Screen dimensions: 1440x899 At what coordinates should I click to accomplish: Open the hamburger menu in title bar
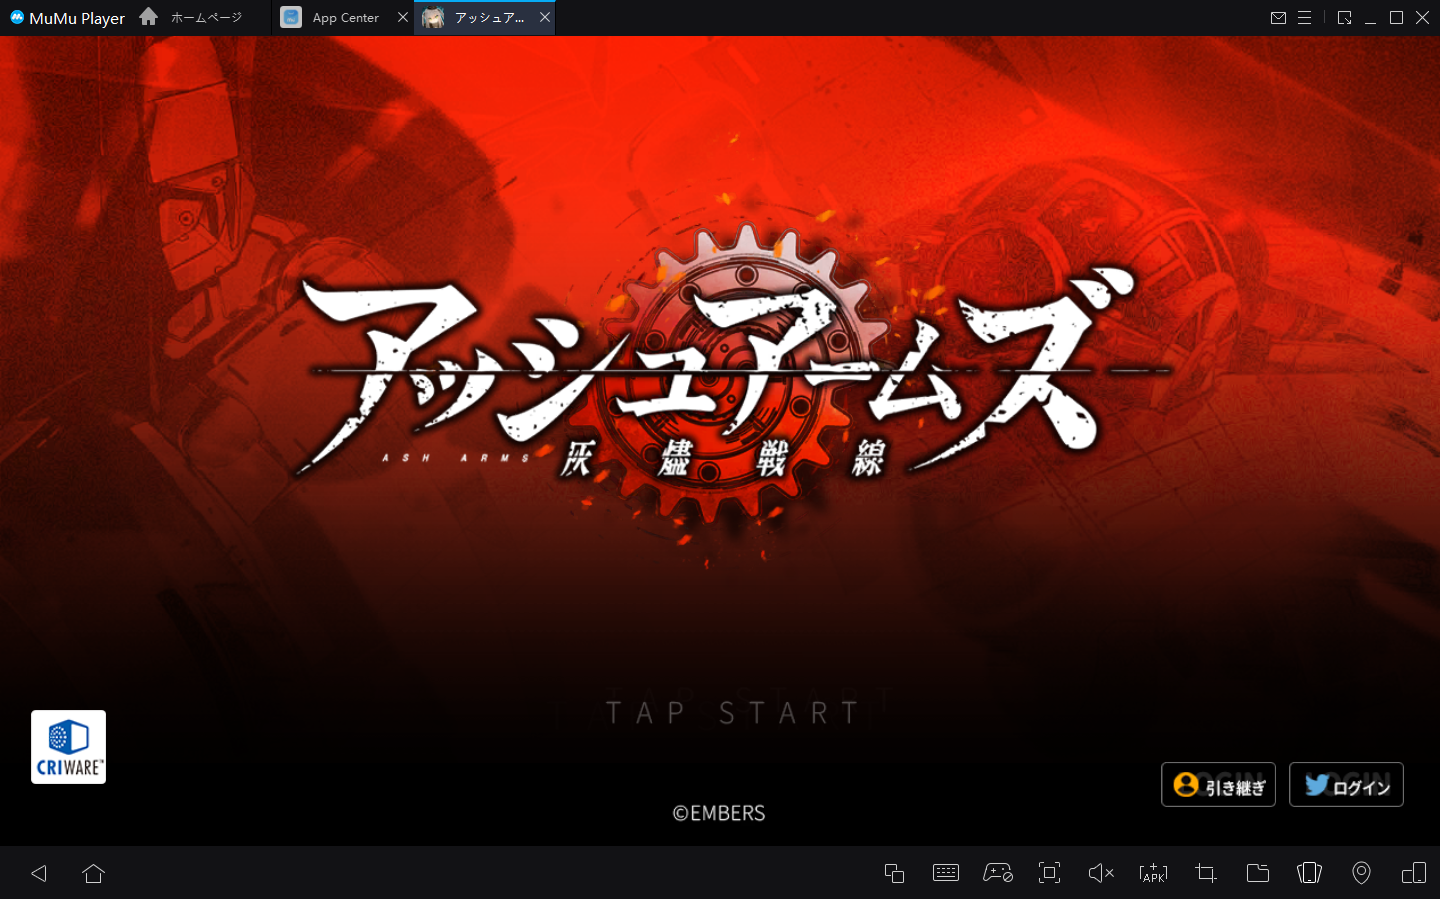pyautogui.click(x=1304, y=18)
